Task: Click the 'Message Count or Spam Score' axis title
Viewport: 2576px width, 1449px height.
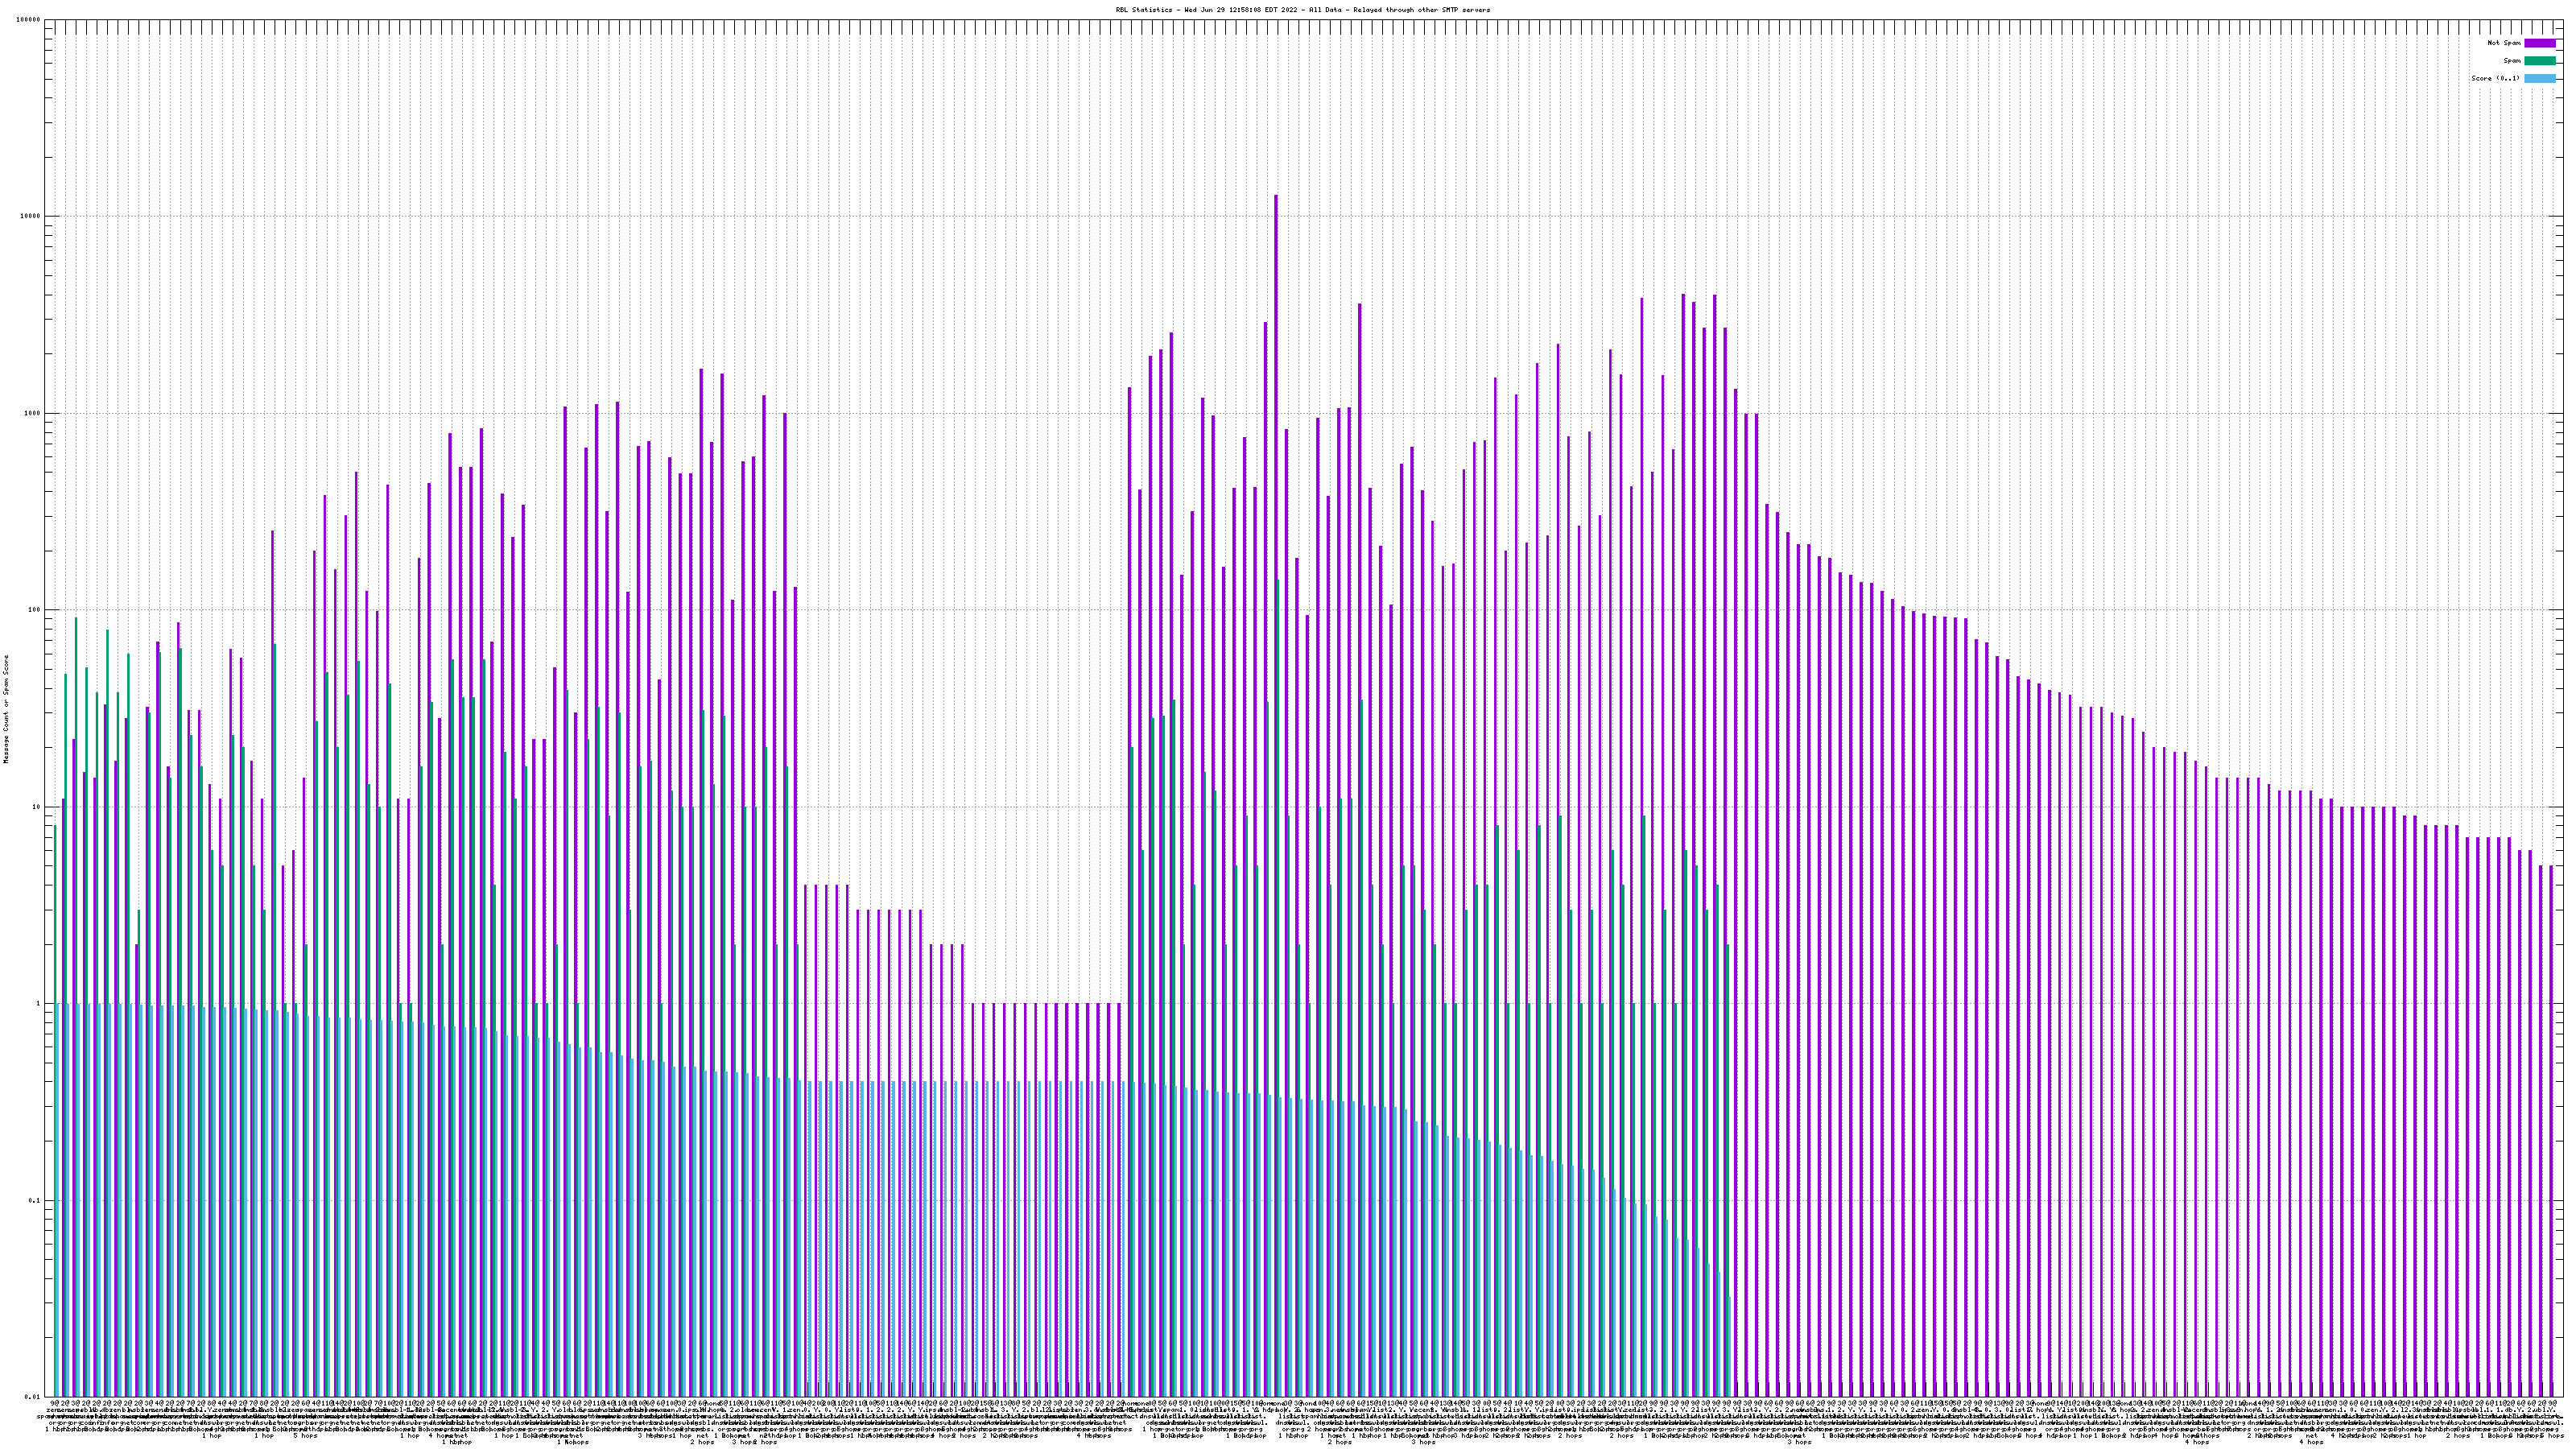Action: [6, 709]
